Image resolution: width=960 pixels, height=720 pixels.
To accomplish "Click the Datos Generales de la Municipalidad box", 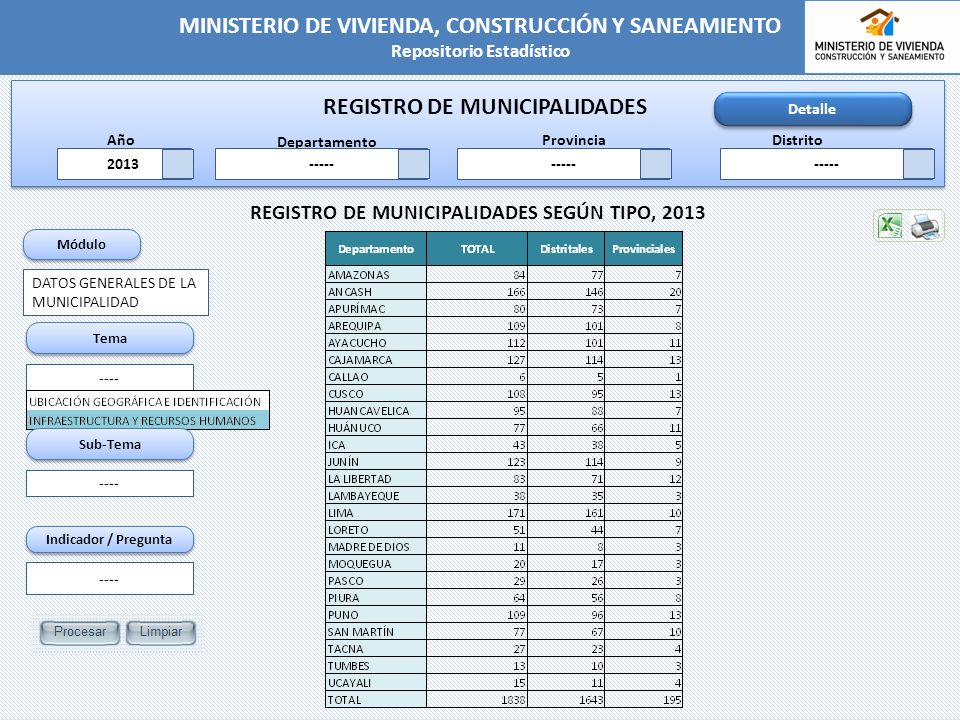I will (x=116, y=293).
